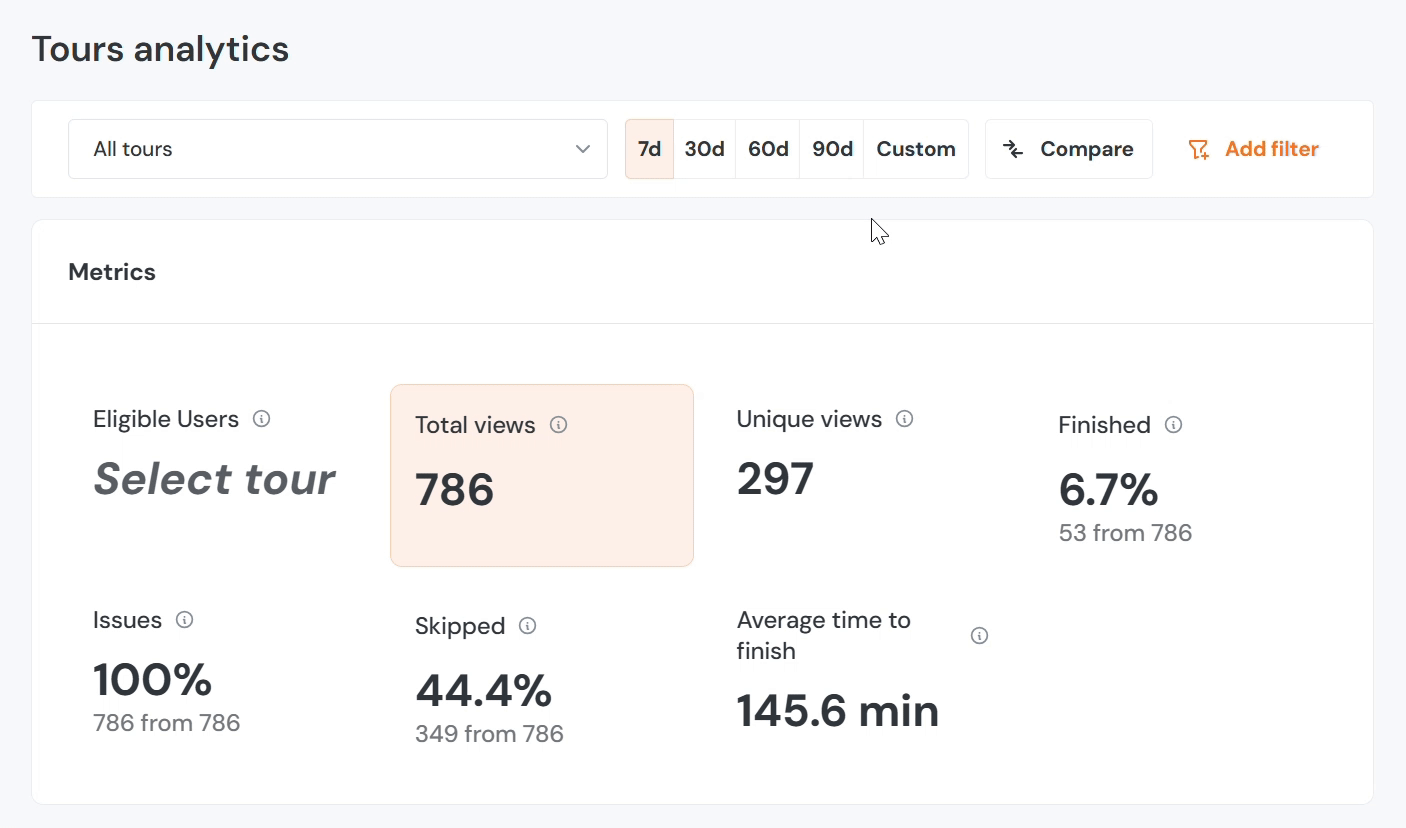Click info icon next to Eligible Users
The height and width of the screenshot is (828, 1406).
pos(261,419)
